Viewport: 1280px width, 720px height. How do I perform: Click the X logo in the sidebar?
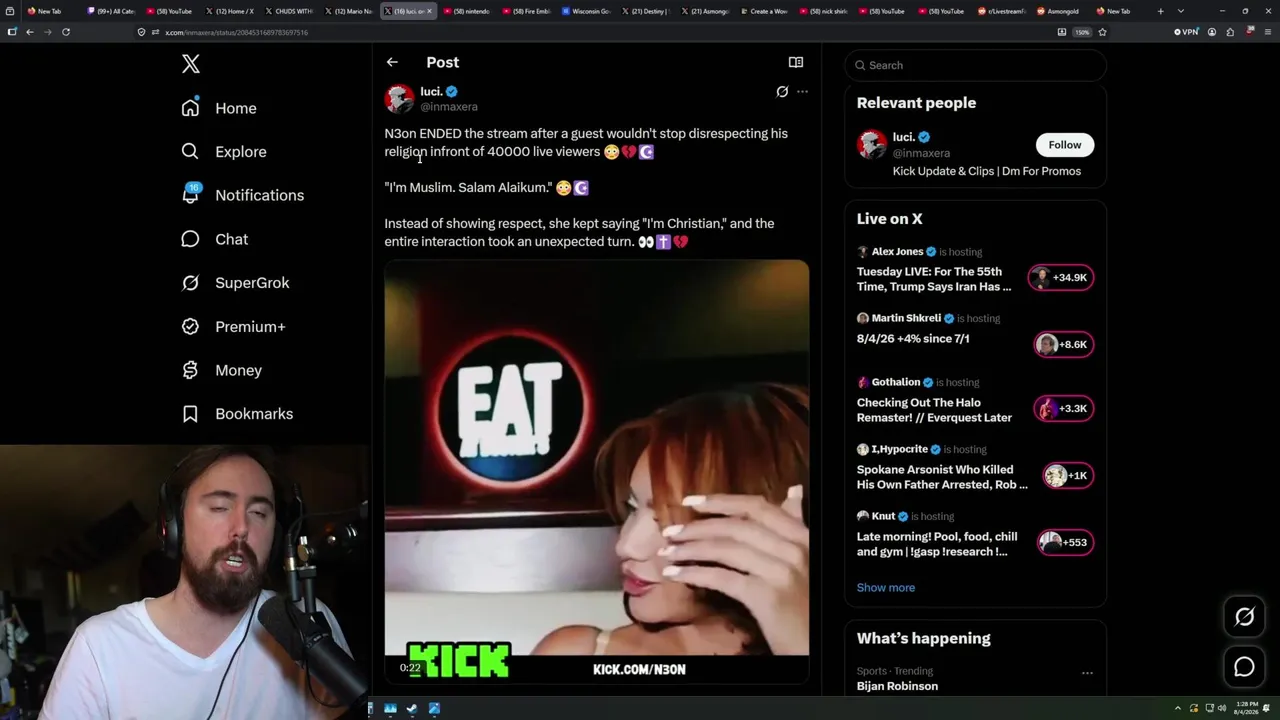click(191, 64)
